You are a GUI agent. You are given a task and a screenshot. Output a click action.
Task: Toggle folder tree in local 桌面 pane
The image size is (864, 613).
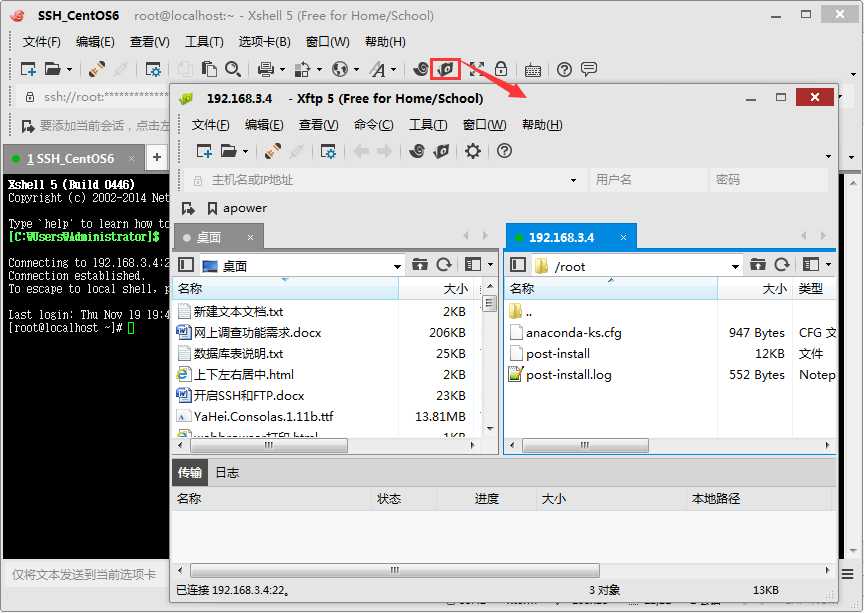click(x=186, y=265)
